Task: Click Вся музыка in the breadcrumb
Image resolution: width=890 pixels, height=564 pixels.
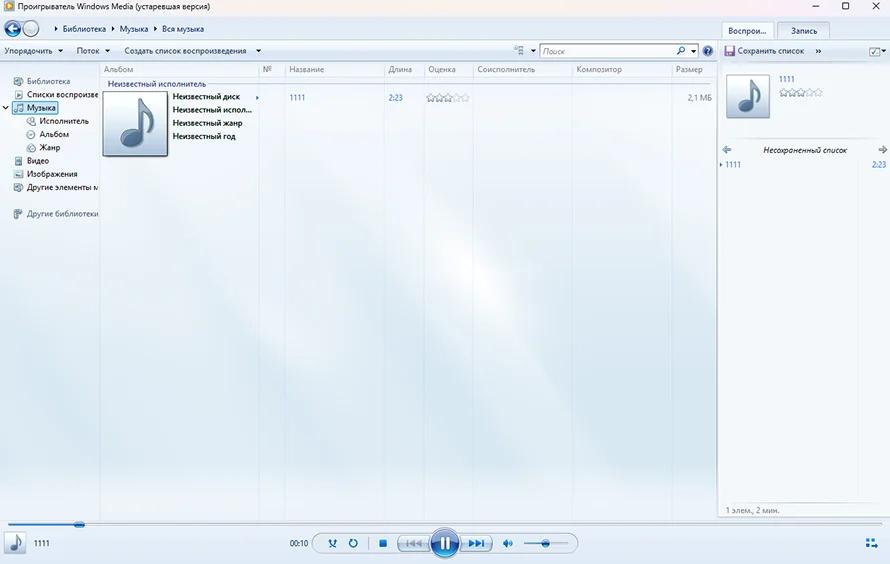Action: coord(183,28)
